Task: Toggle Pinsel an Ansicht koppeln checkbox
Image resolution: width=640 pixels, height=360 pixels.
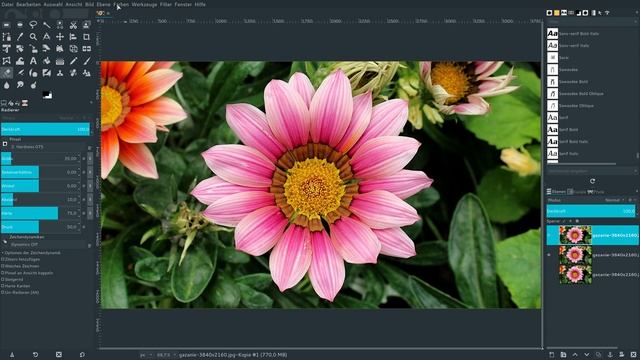Action: (2, 273)
